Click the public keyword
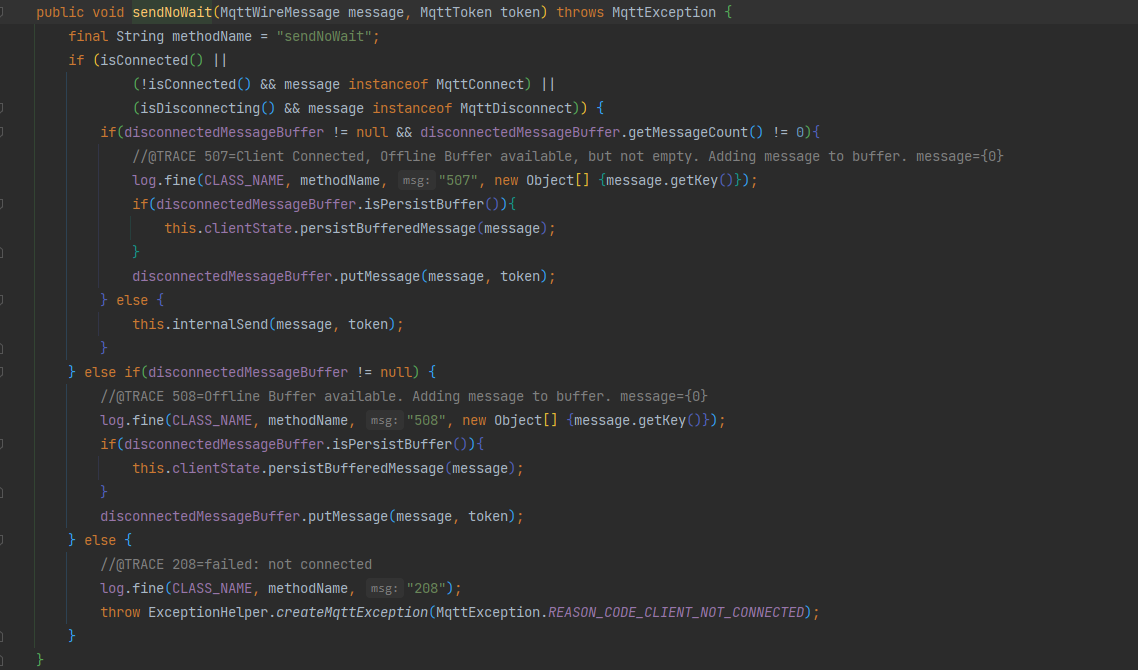The image size is (1138, 670). [x=60, y=12]
